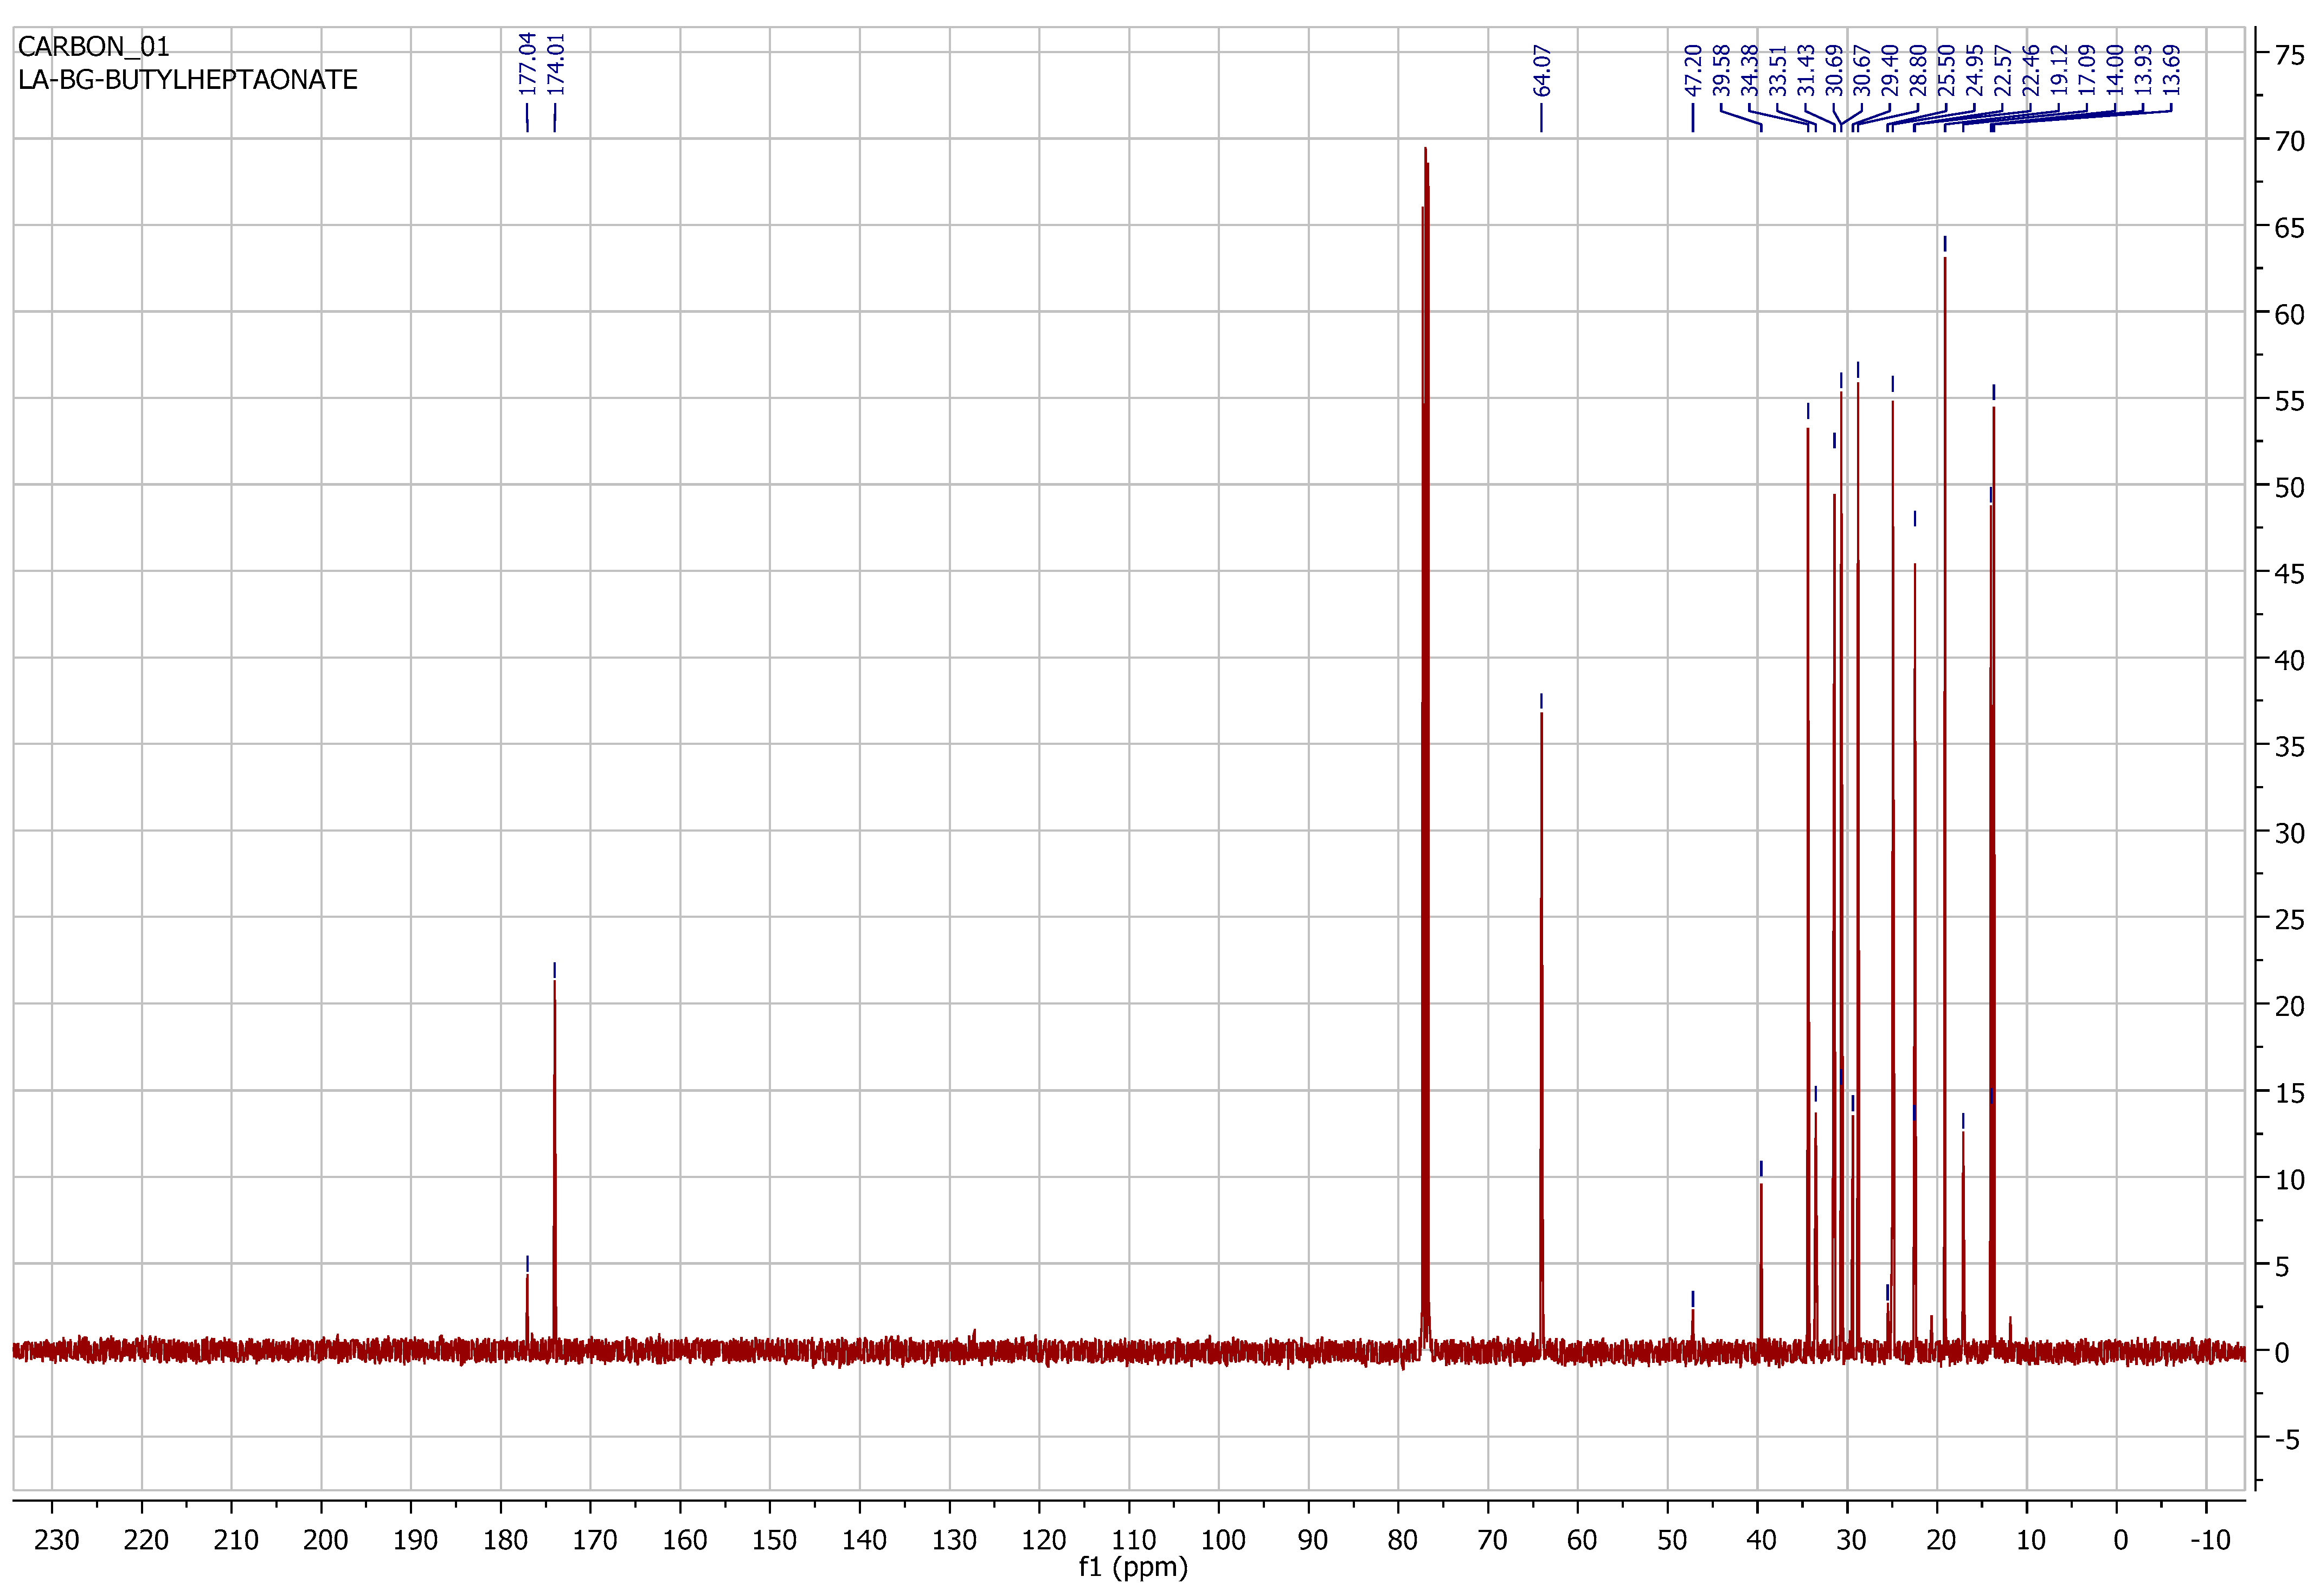Image resolution: width=2313 pixels, height=1596 pixels.
Task: Click the 230 tick on the ppm axis
Action: 56,1540
